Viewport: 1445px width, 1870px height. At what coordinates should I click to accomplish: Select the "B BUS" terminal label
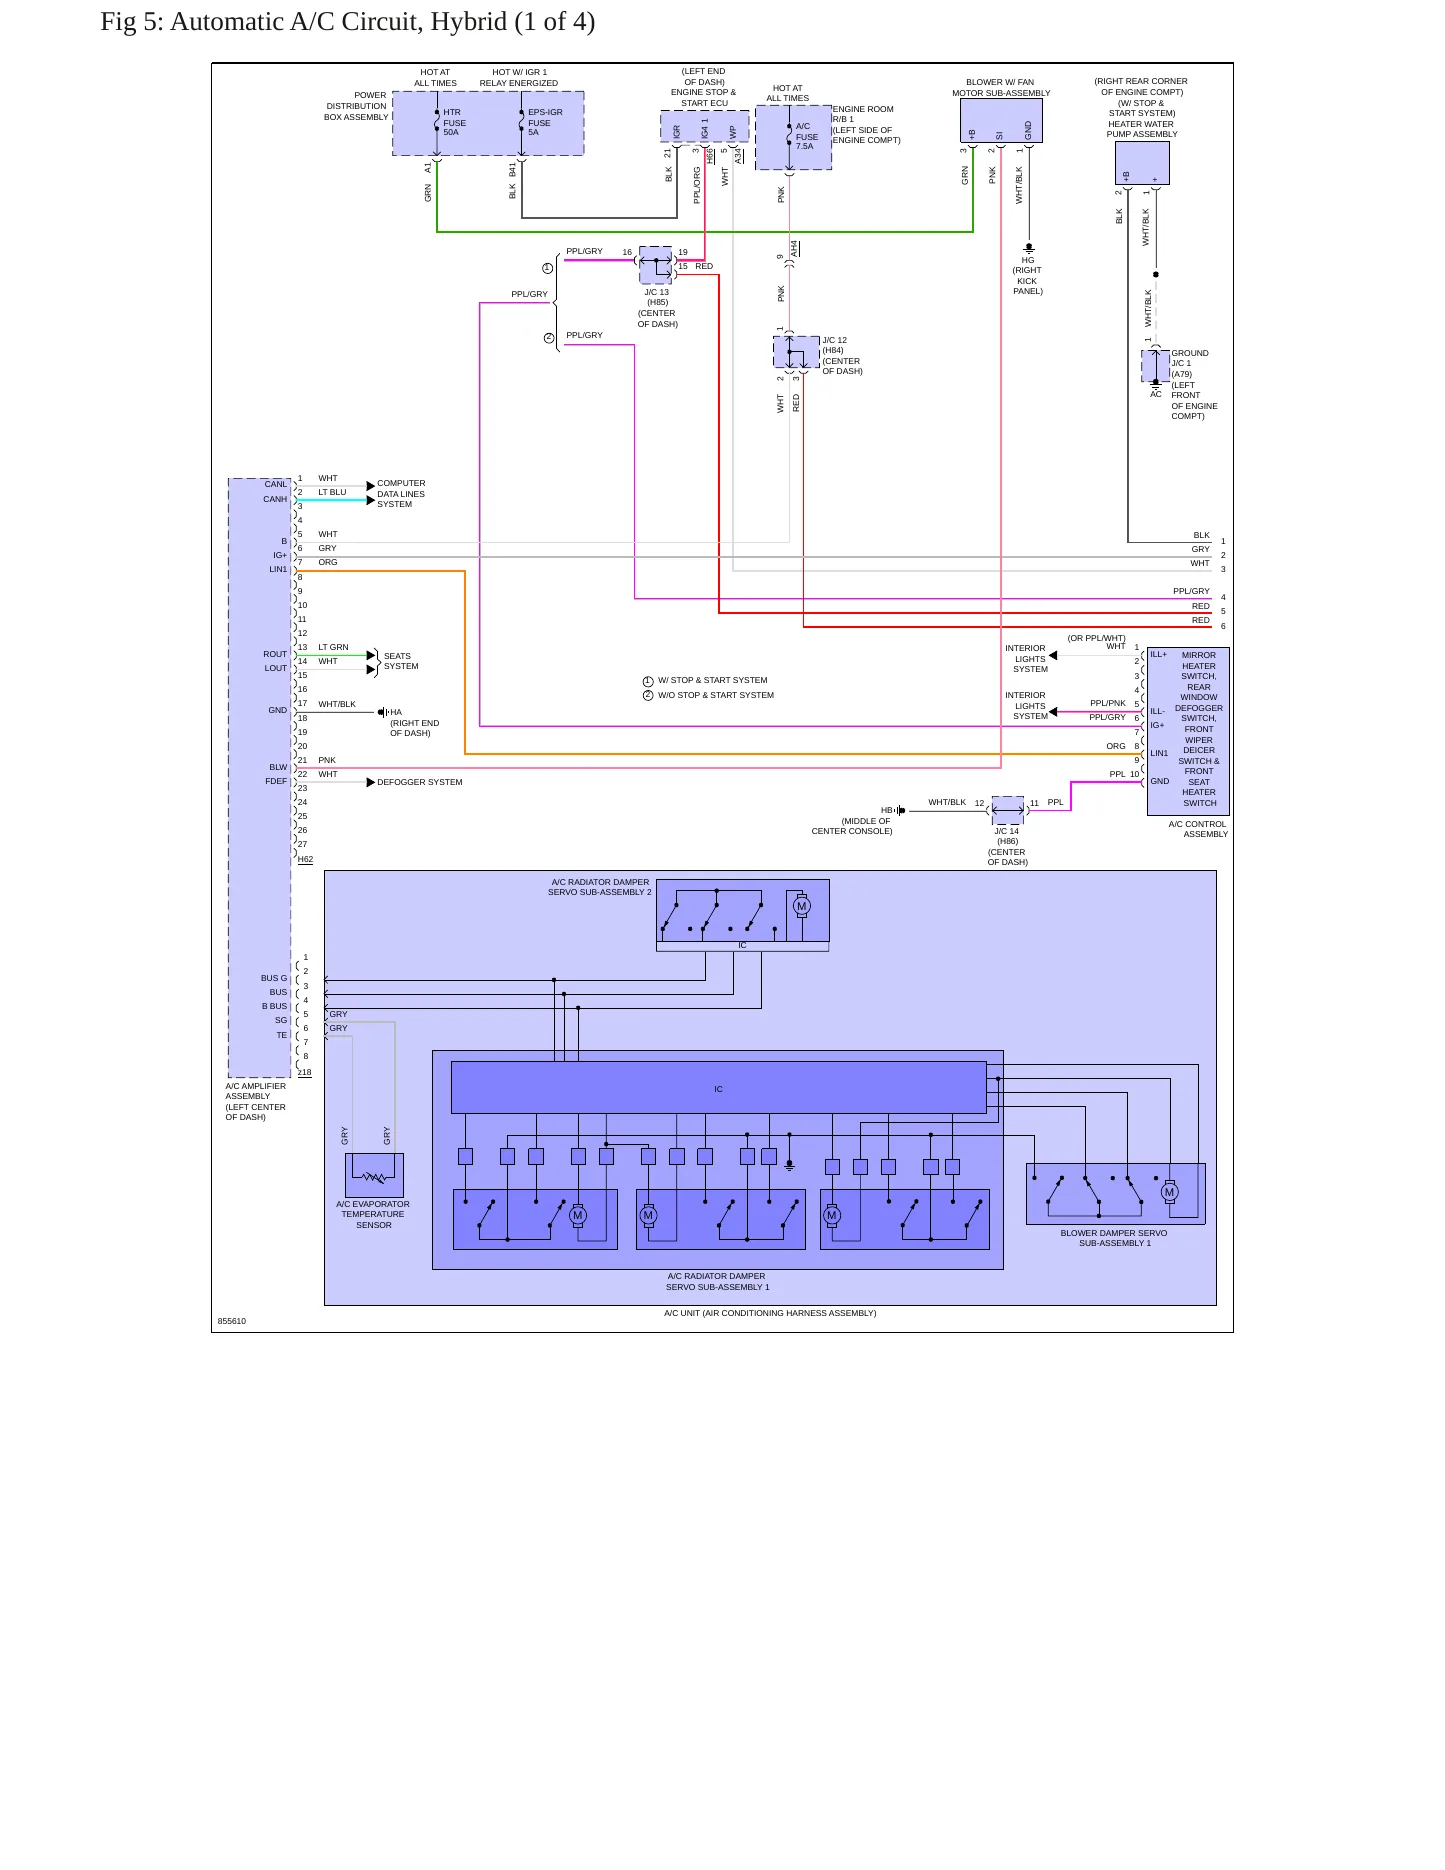274,1006
